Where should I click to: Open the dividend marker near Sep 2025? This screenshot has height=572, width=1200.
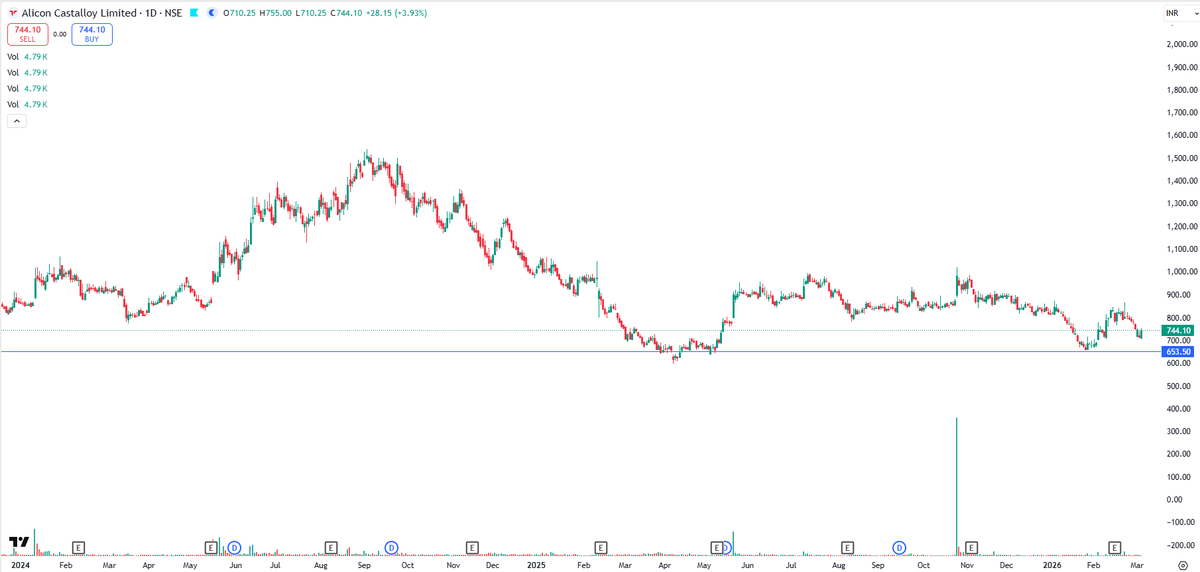coord(900,547)
